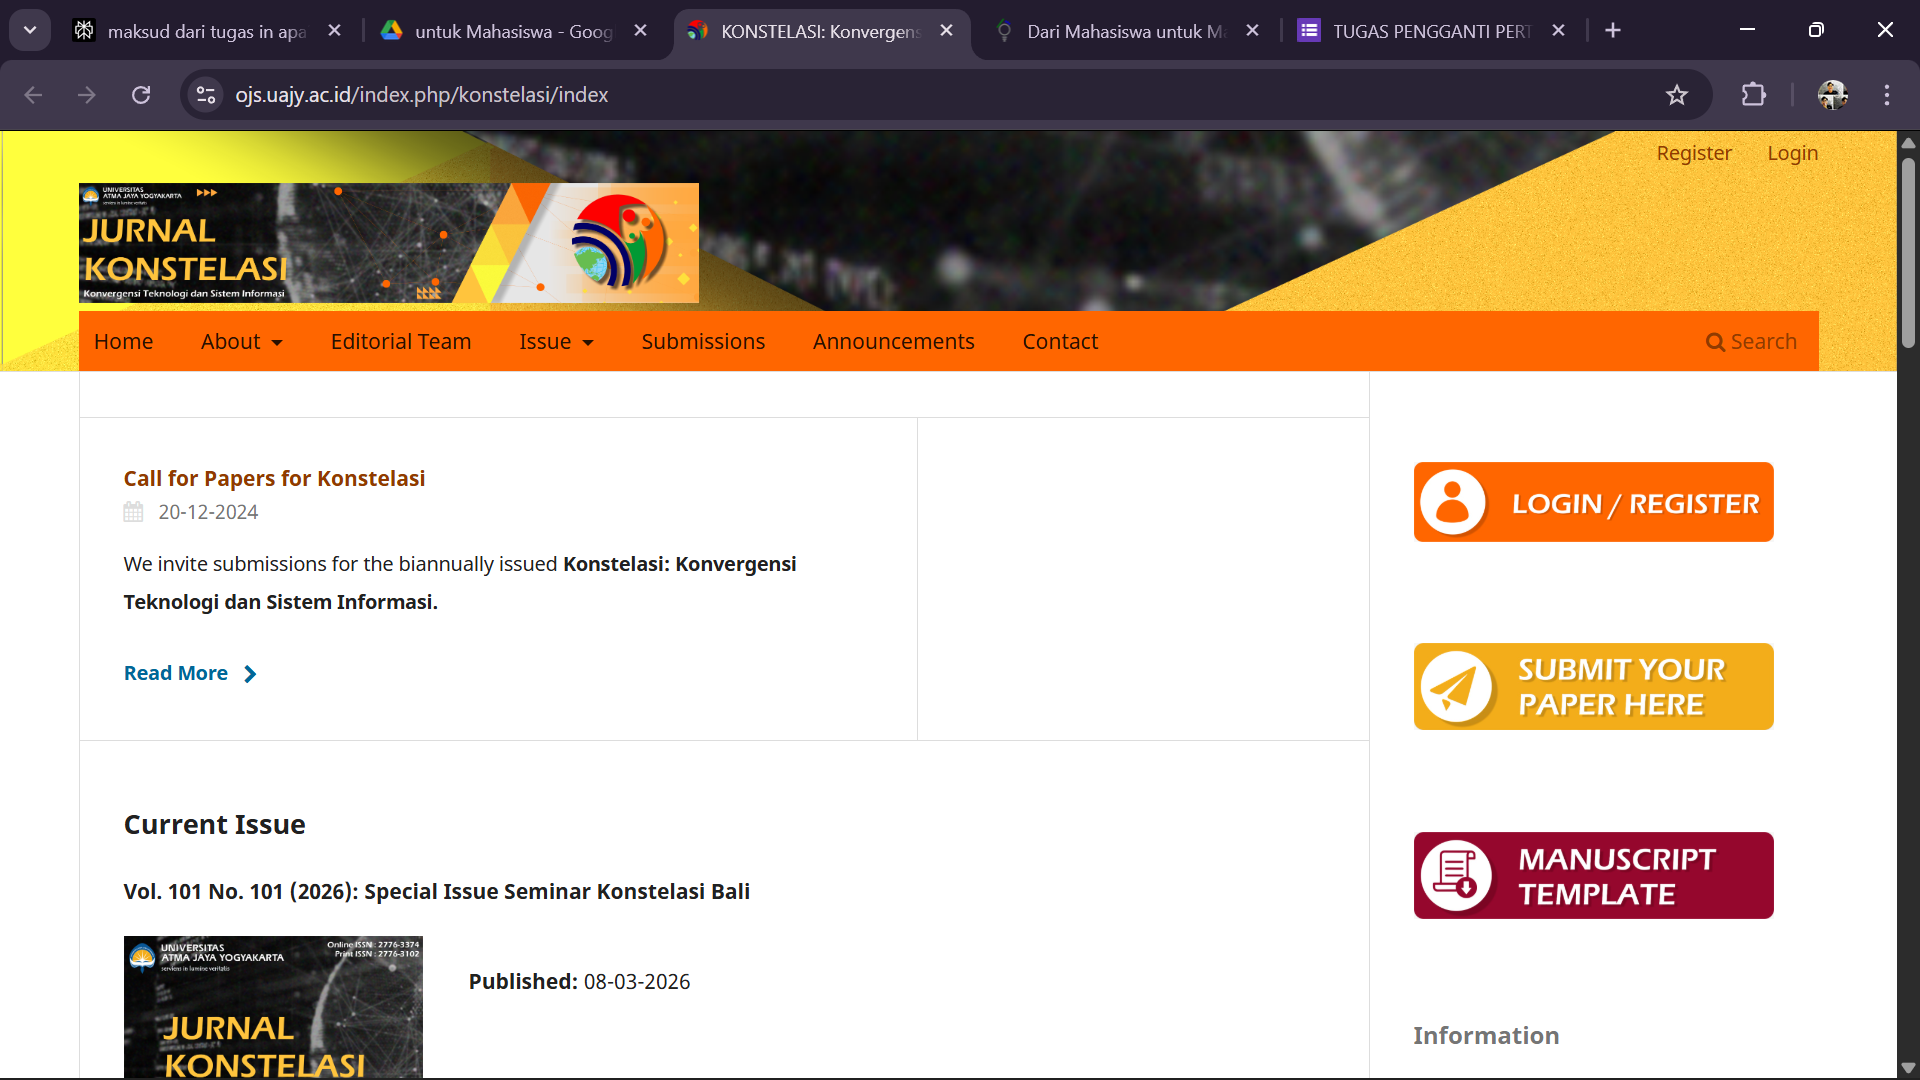Close the 'TUGAS PENGGANTI' tab
1920x1080 pixels.
[1559, 30]
